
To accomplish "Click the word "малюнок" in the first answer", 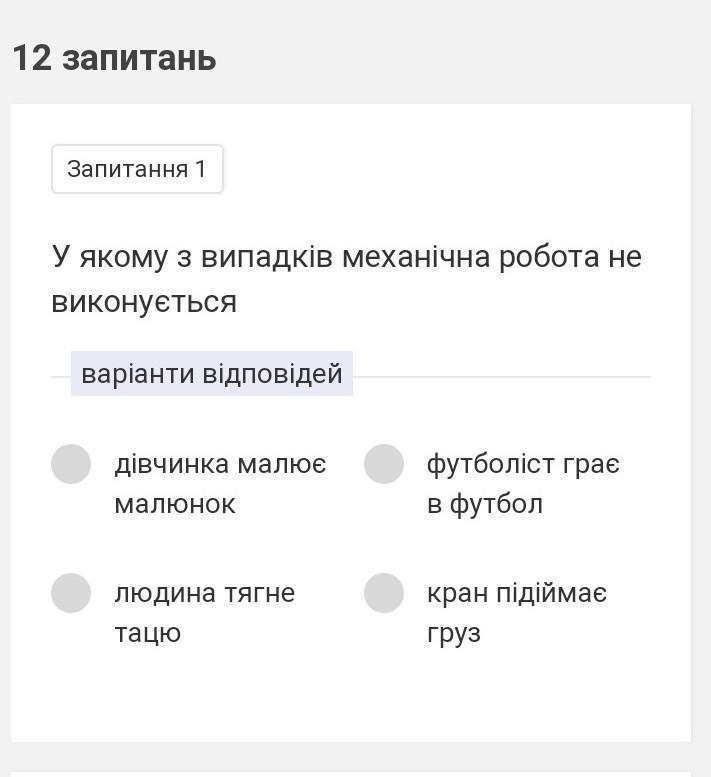I will click(x=175, y=504).
